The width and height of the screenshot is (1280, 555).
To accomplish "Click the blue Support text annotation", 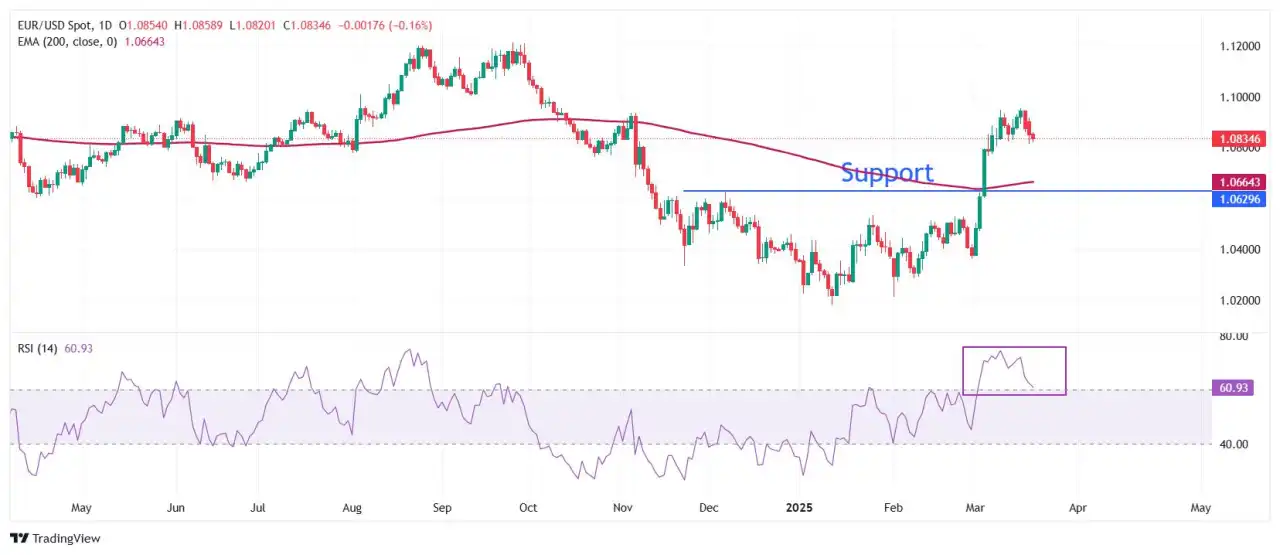I will coord(887,173).
